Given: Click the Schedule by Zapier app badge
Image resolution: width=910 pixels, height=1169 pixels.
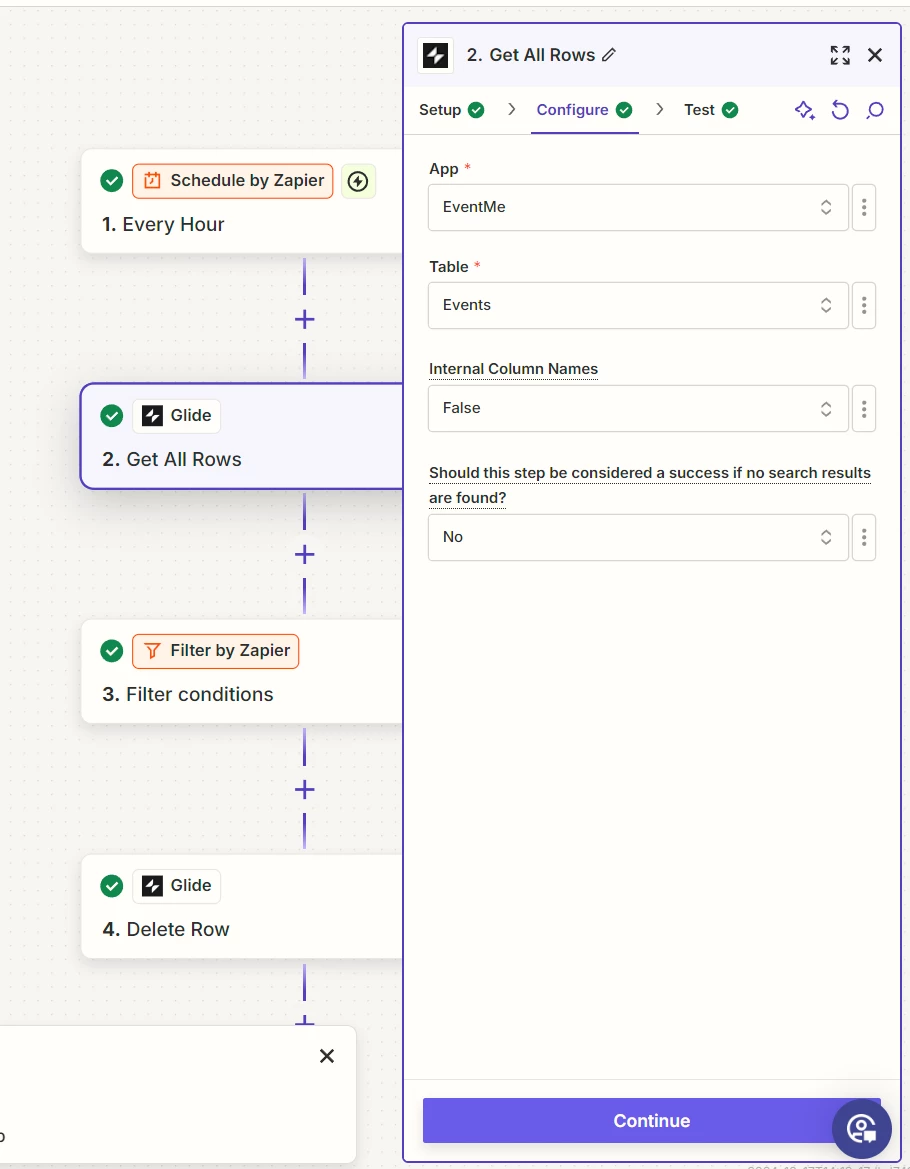Looking at the screenshot, I should click(233, 181).
